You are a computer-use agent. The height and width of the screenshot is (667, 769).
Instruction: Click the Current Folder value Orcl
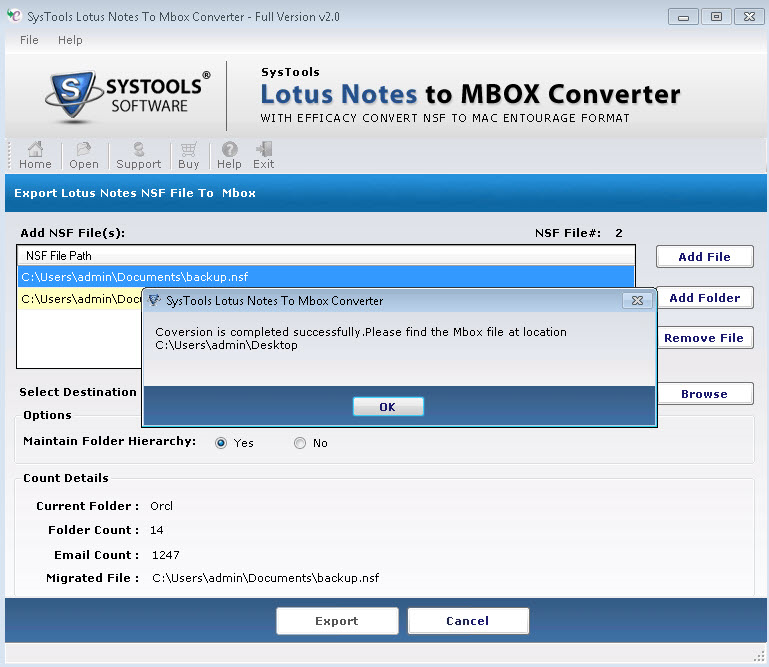coord(161,506)
